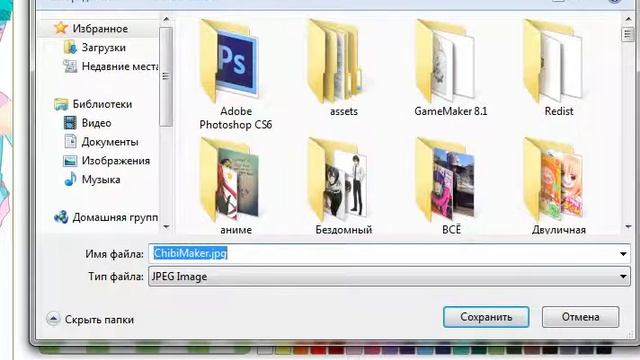Select Недавние места in sidebar
Image resolution: width=640 pixels, height=360 pixels.
pyautogui.click(x=120, y=66)
